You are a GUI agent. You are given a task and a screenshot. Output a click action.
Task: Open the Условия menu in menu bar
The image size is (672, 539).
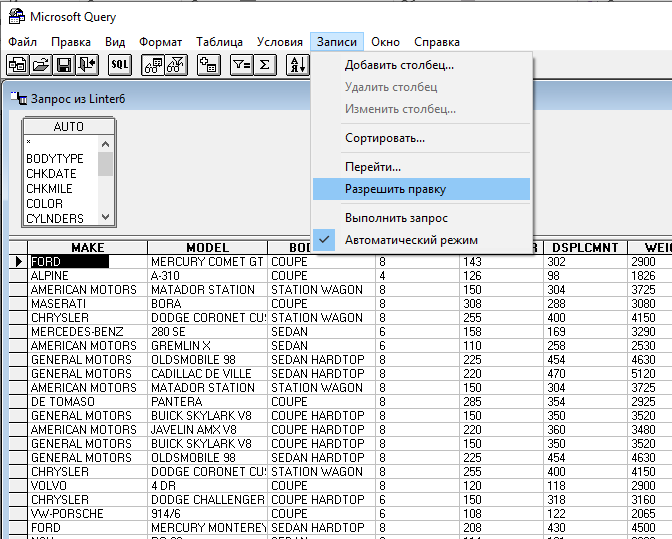pos(280,42)
